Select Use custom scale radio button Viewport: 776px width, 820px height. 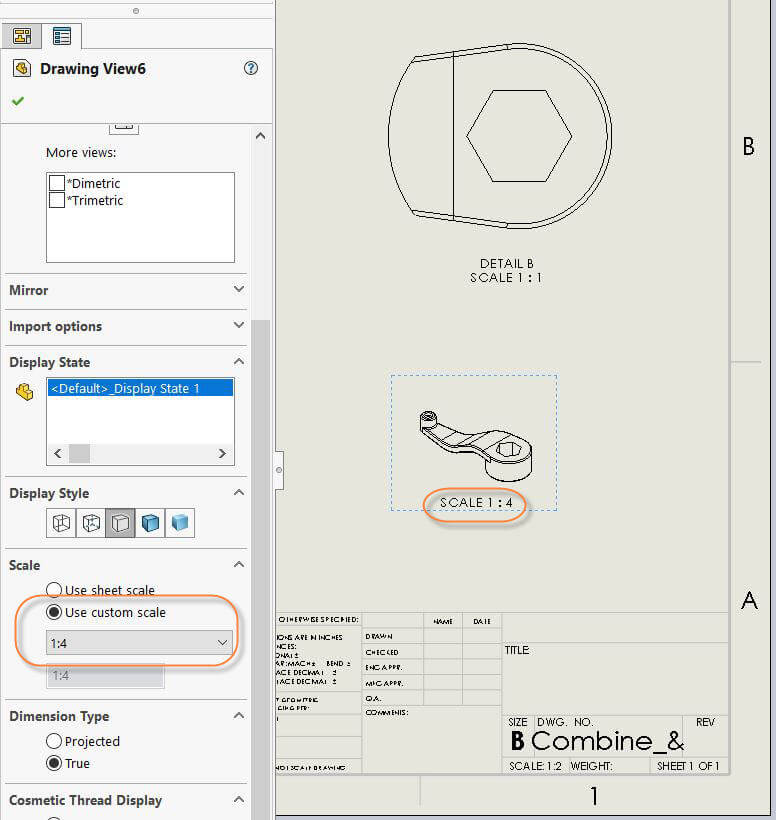coord(54,612)
